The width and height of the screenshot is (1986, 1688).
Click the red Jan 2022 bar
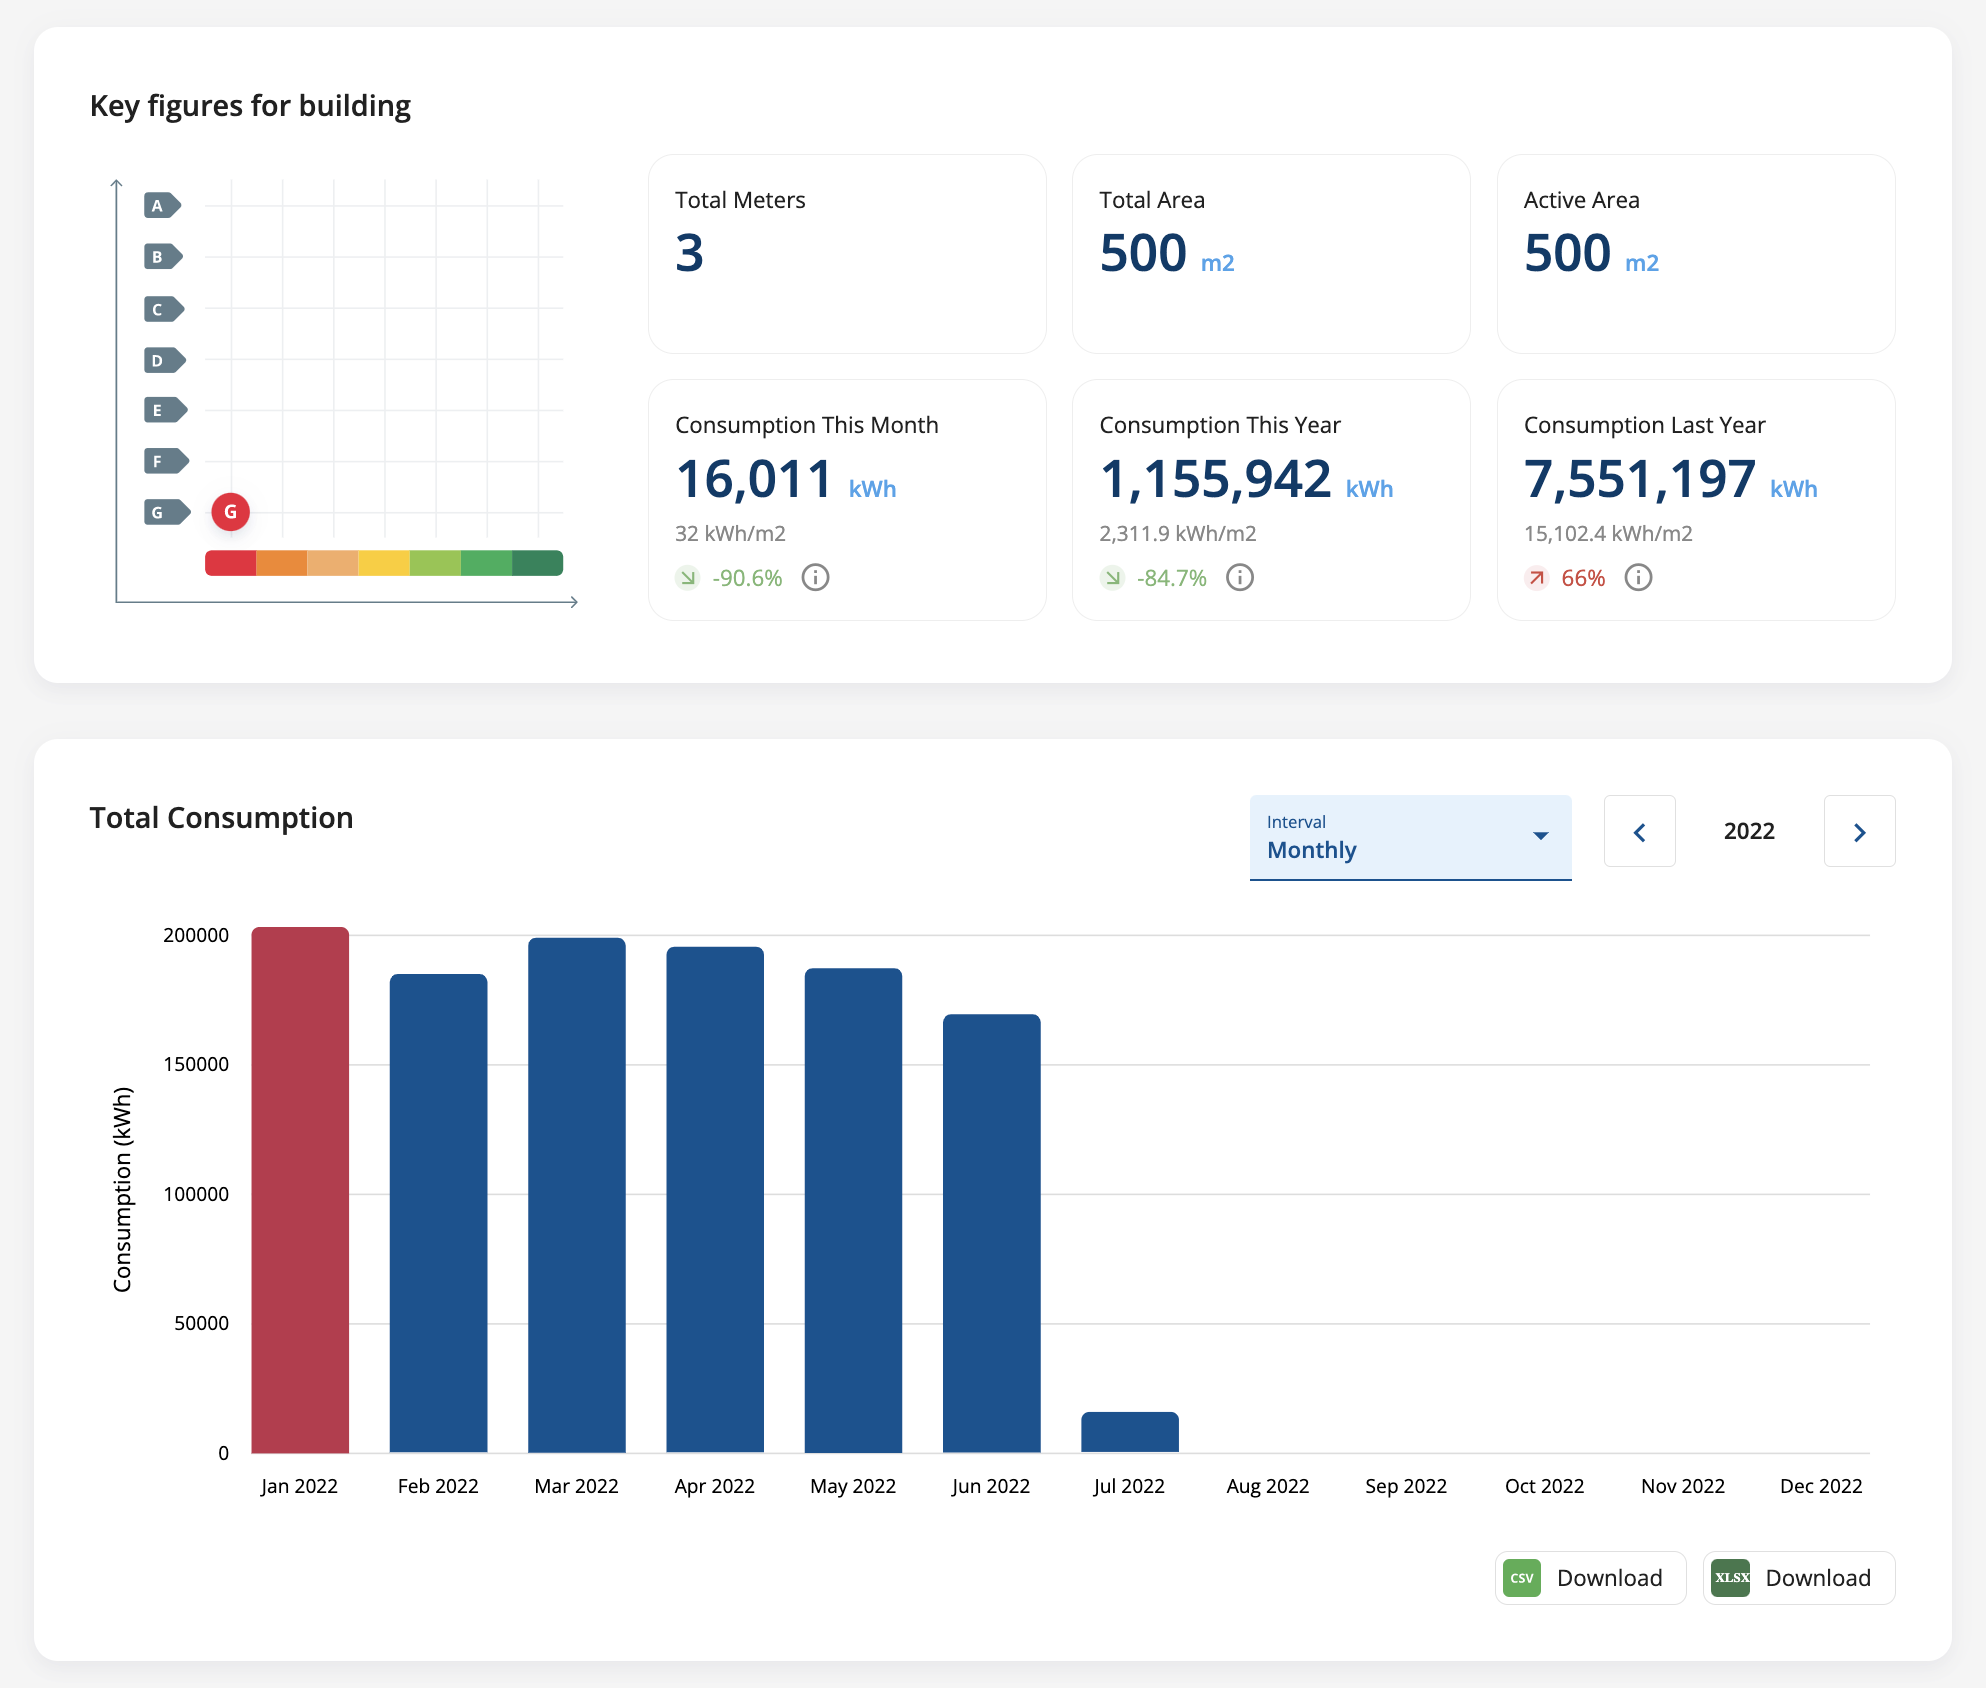(x=300, y=1190)
